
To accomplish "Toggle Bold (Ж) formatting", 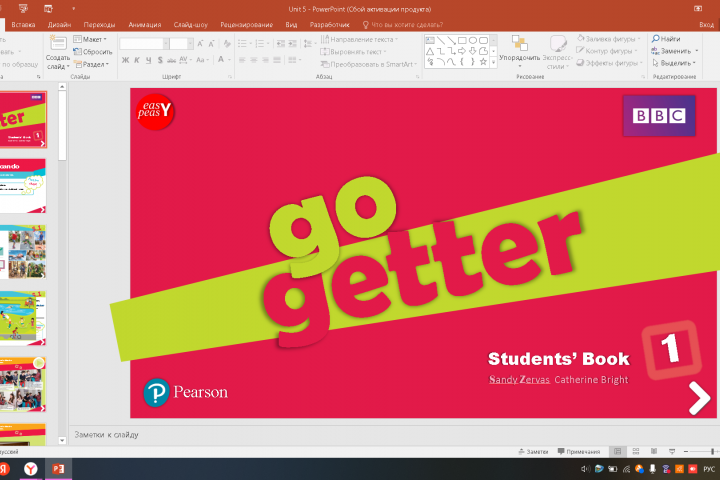I will 125,60.
